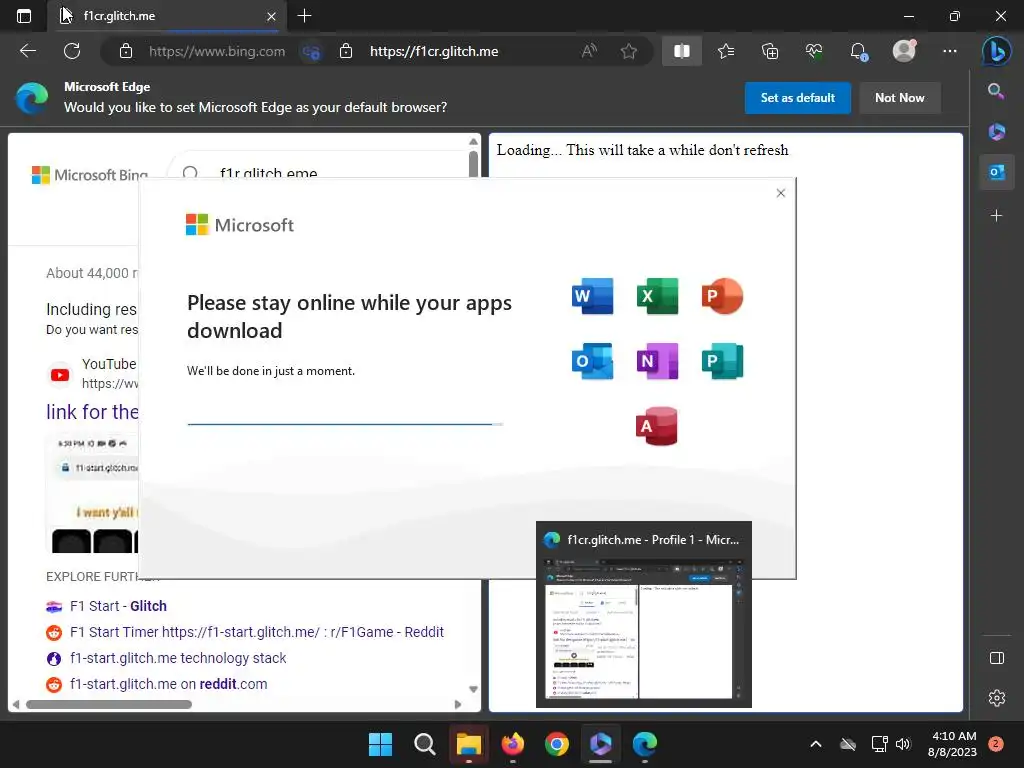Click the Publisher app icon

[722, 360]
